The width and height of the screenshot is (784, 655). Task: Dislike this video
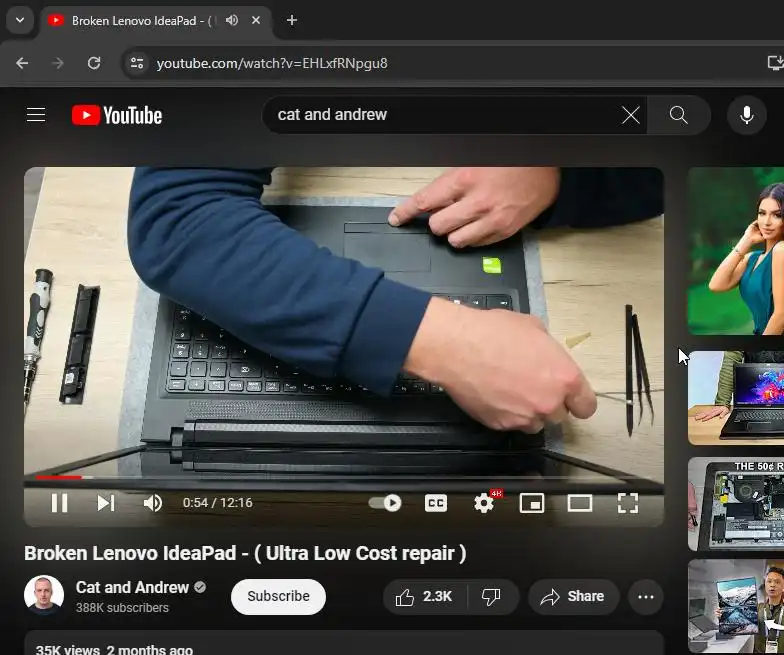(x=492, y=596)
